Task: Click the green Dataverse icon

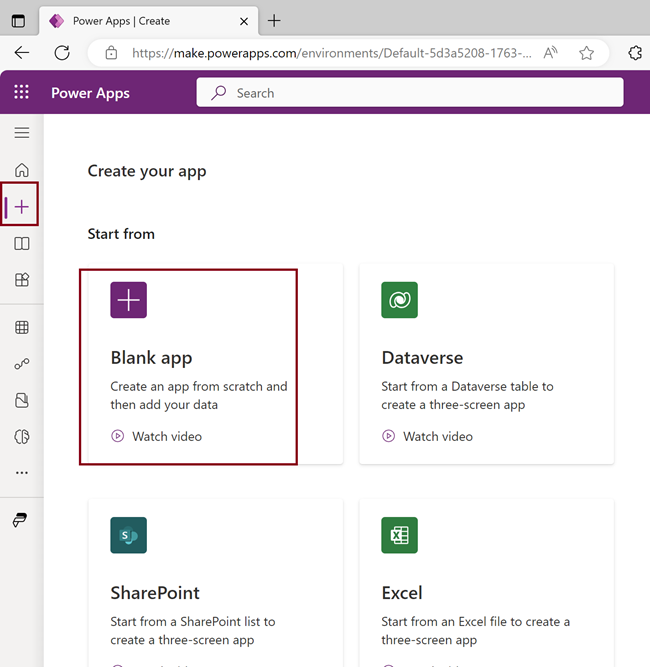Action: point(399,300)
